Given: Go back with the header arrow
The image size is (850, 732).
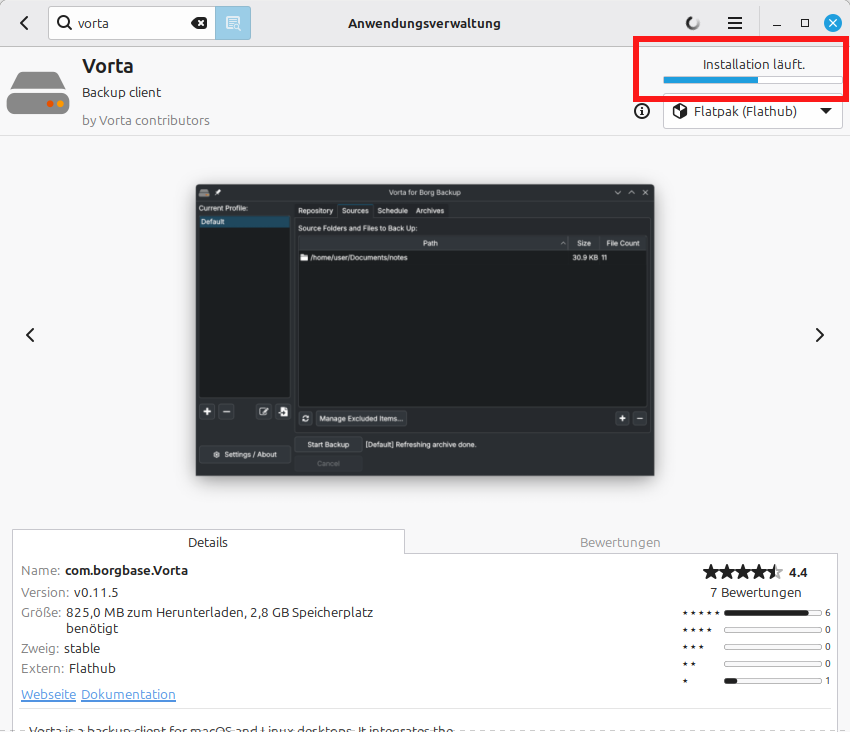Looking at the screenshot, I should pos(24,23).
